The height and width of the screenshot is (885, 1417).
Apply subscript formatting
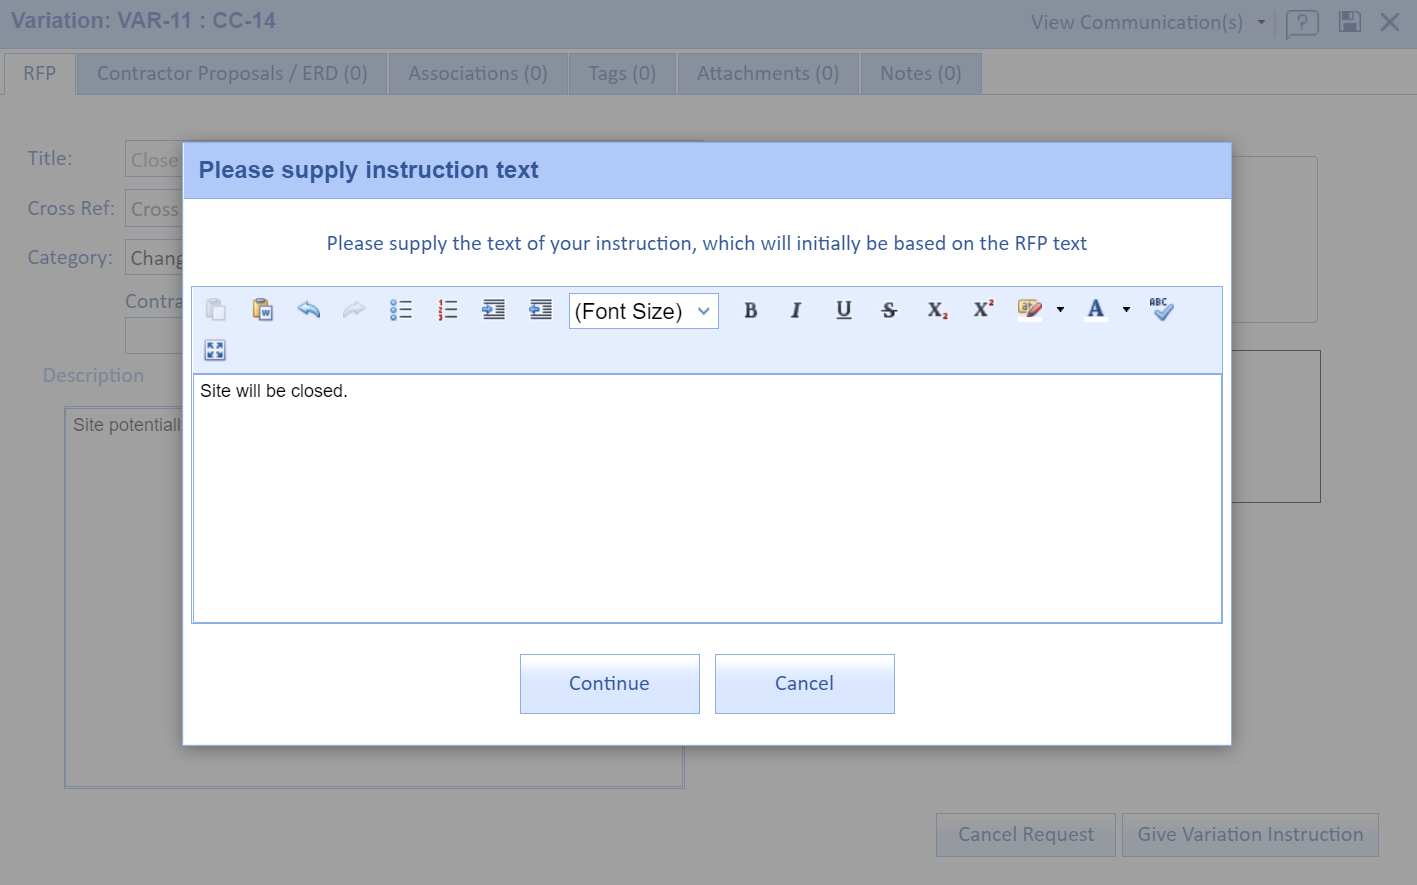[936, 310]
